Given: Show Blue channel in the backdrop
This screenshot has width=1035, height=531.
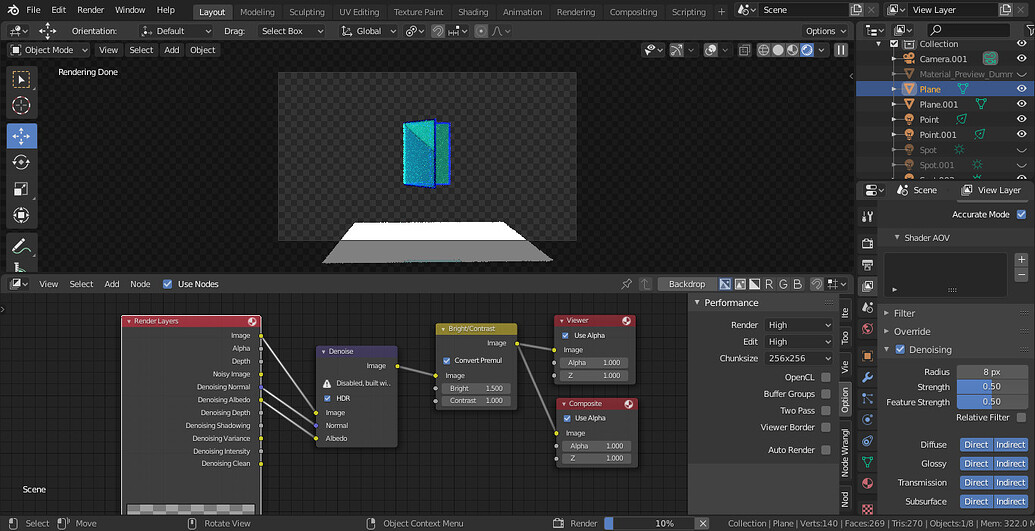Looking at the screenshot, I should 797,284.
